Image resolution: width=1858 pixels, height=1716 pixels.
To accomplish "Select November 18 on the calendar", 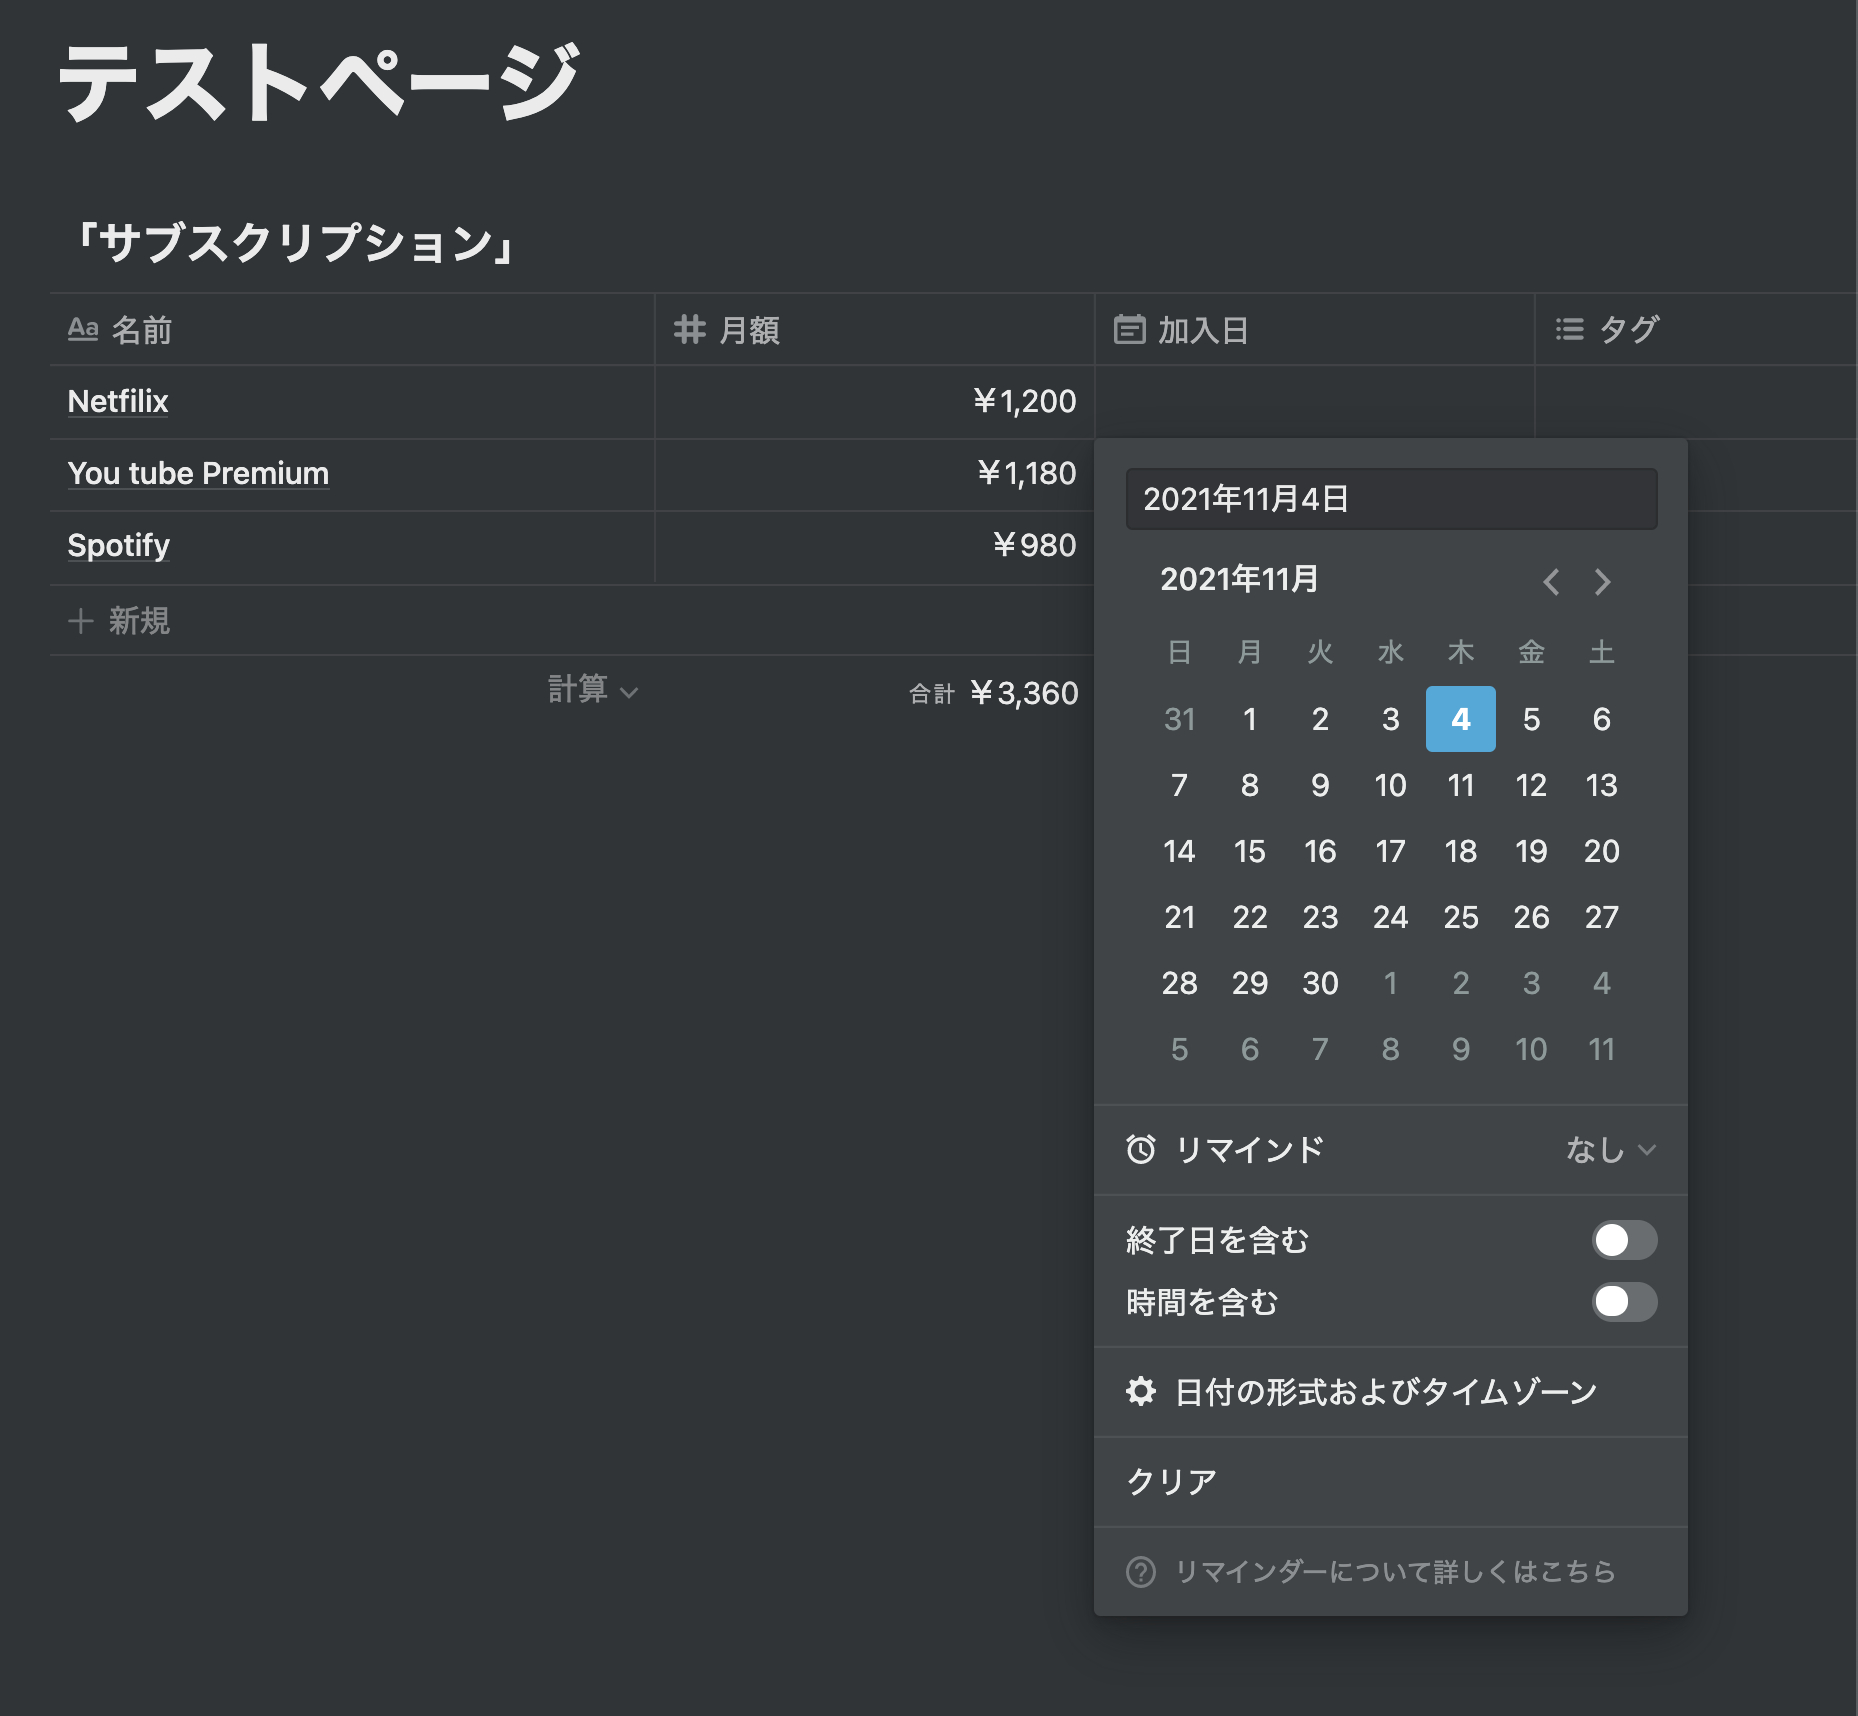I will [x=1461, y=851].
